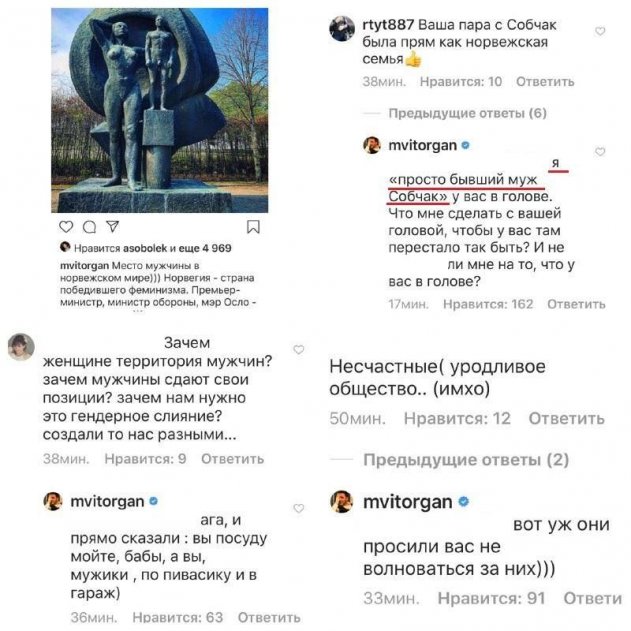Open comments via the speech bubble icon
The image size is (631, 631).
[89, 227]
